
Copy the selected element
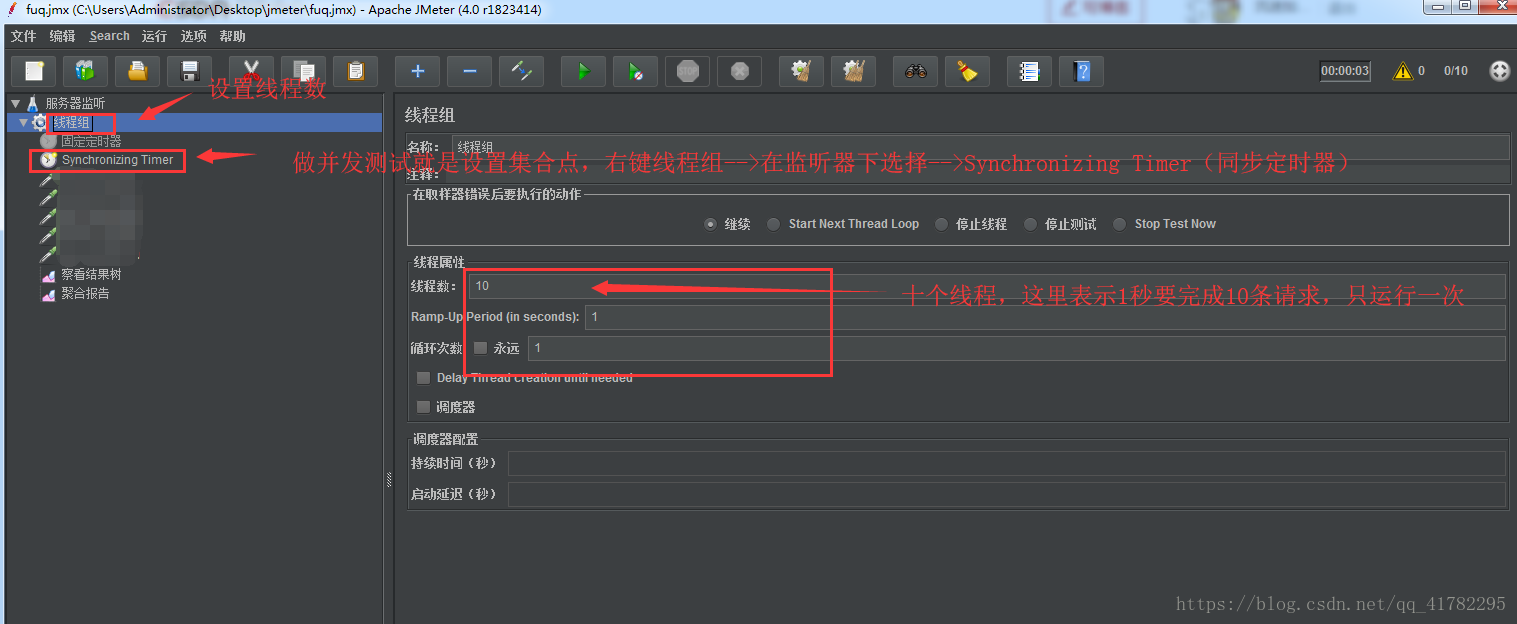(x=303, y=71)
